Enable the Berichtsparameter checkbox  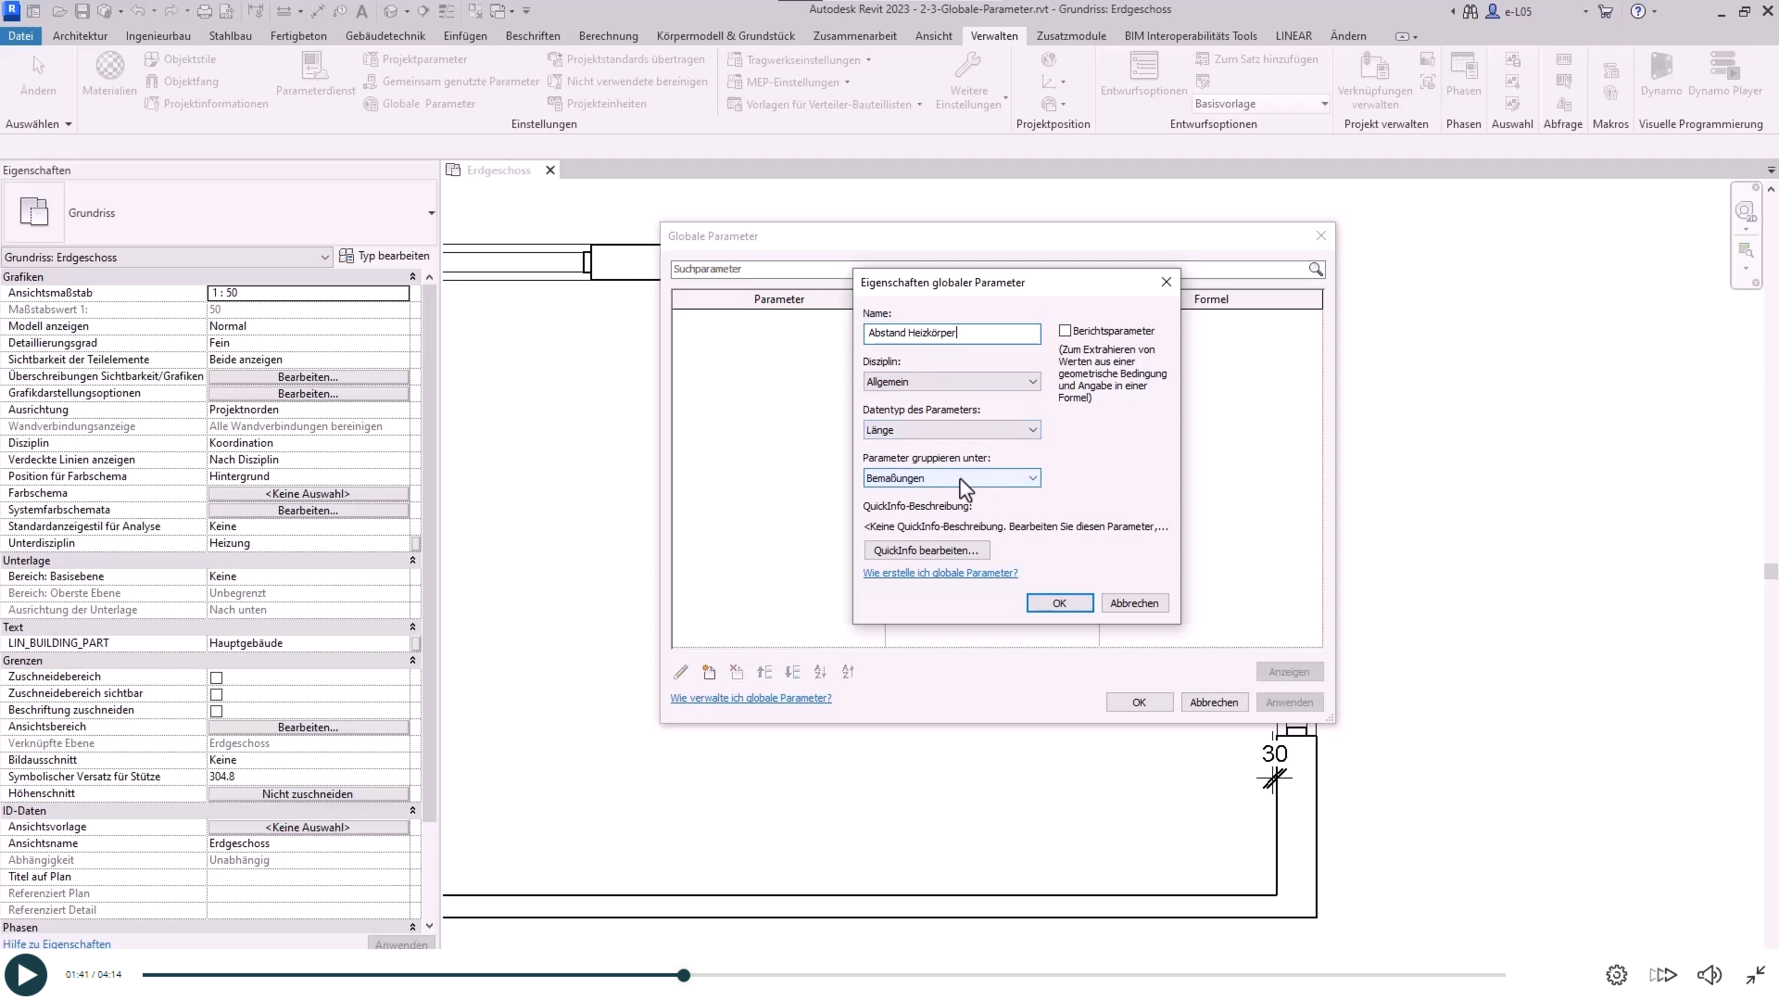point(1065,331)
